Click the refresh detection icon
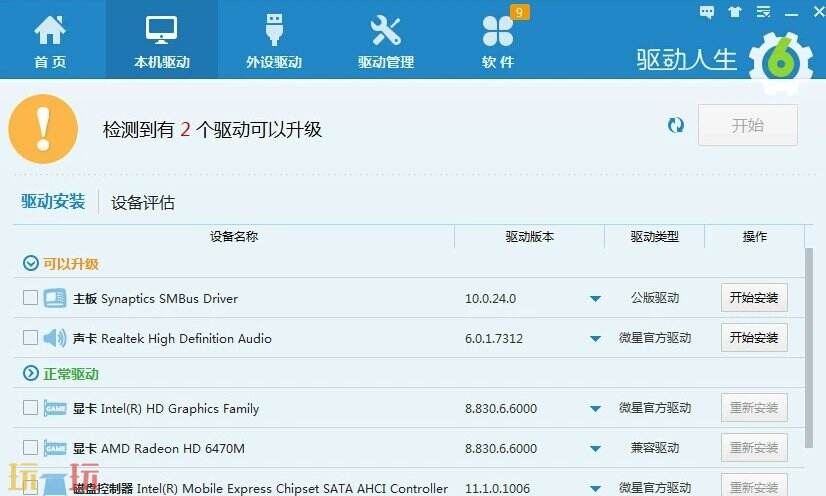The width and height of the screenshot is (826, 496). (676, 125)
